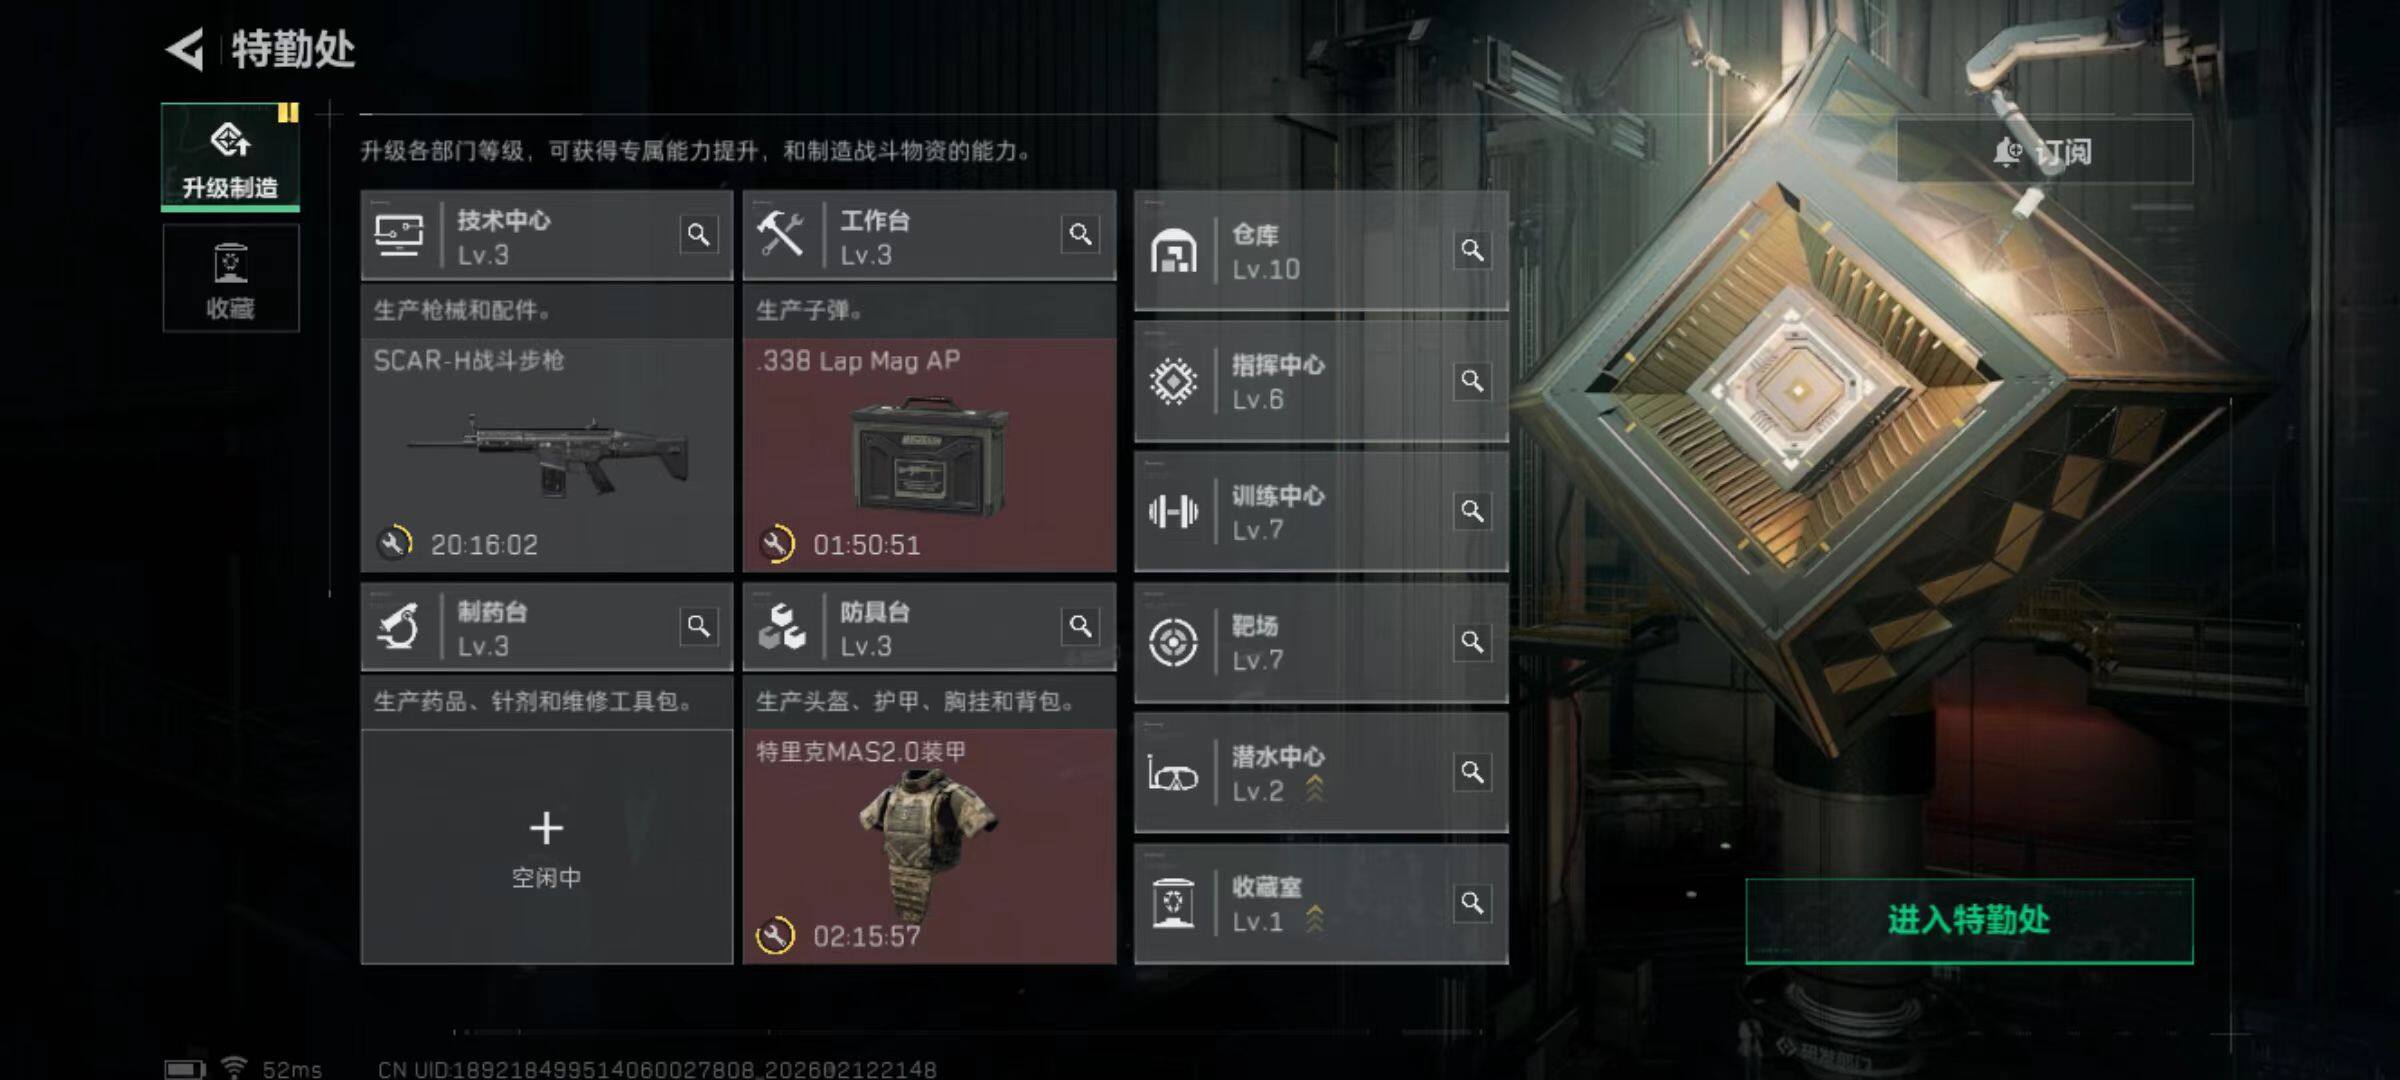Open the .338 Lap Mag AP ammo slot

coord(929,455)
